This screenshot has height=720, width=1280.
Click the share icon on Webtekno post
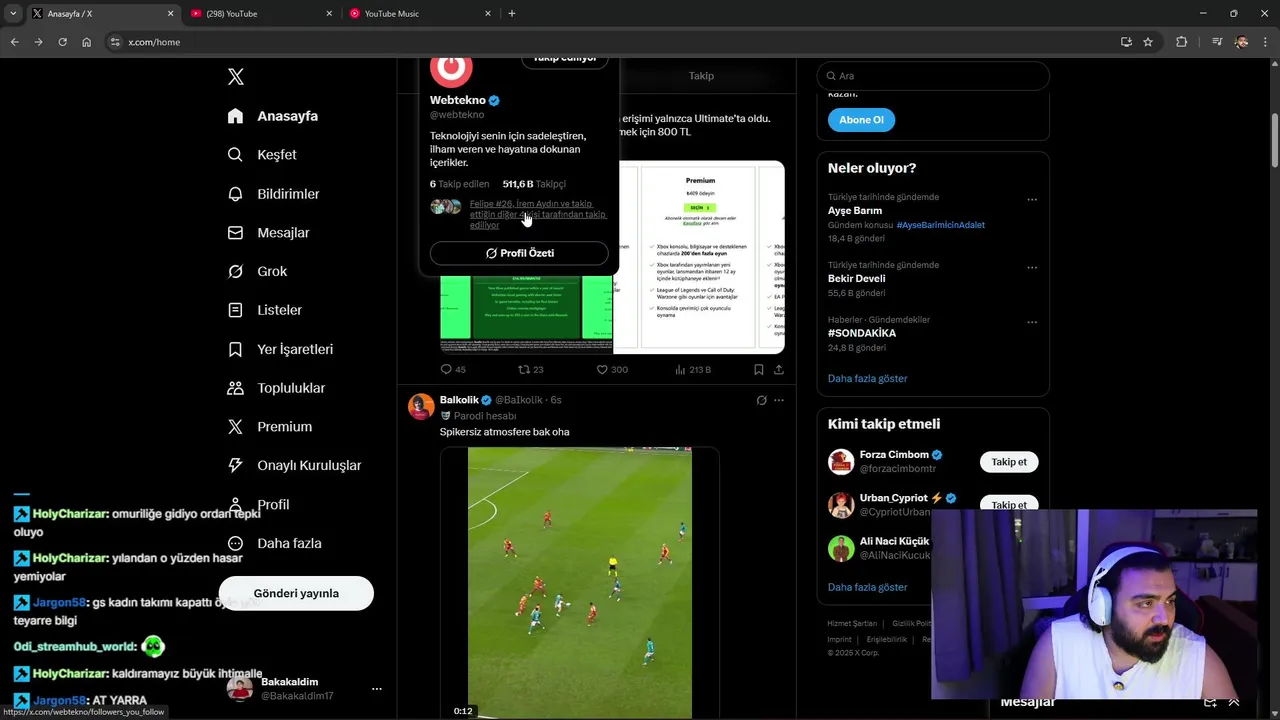pyautogui.click(x=779, y=369)
